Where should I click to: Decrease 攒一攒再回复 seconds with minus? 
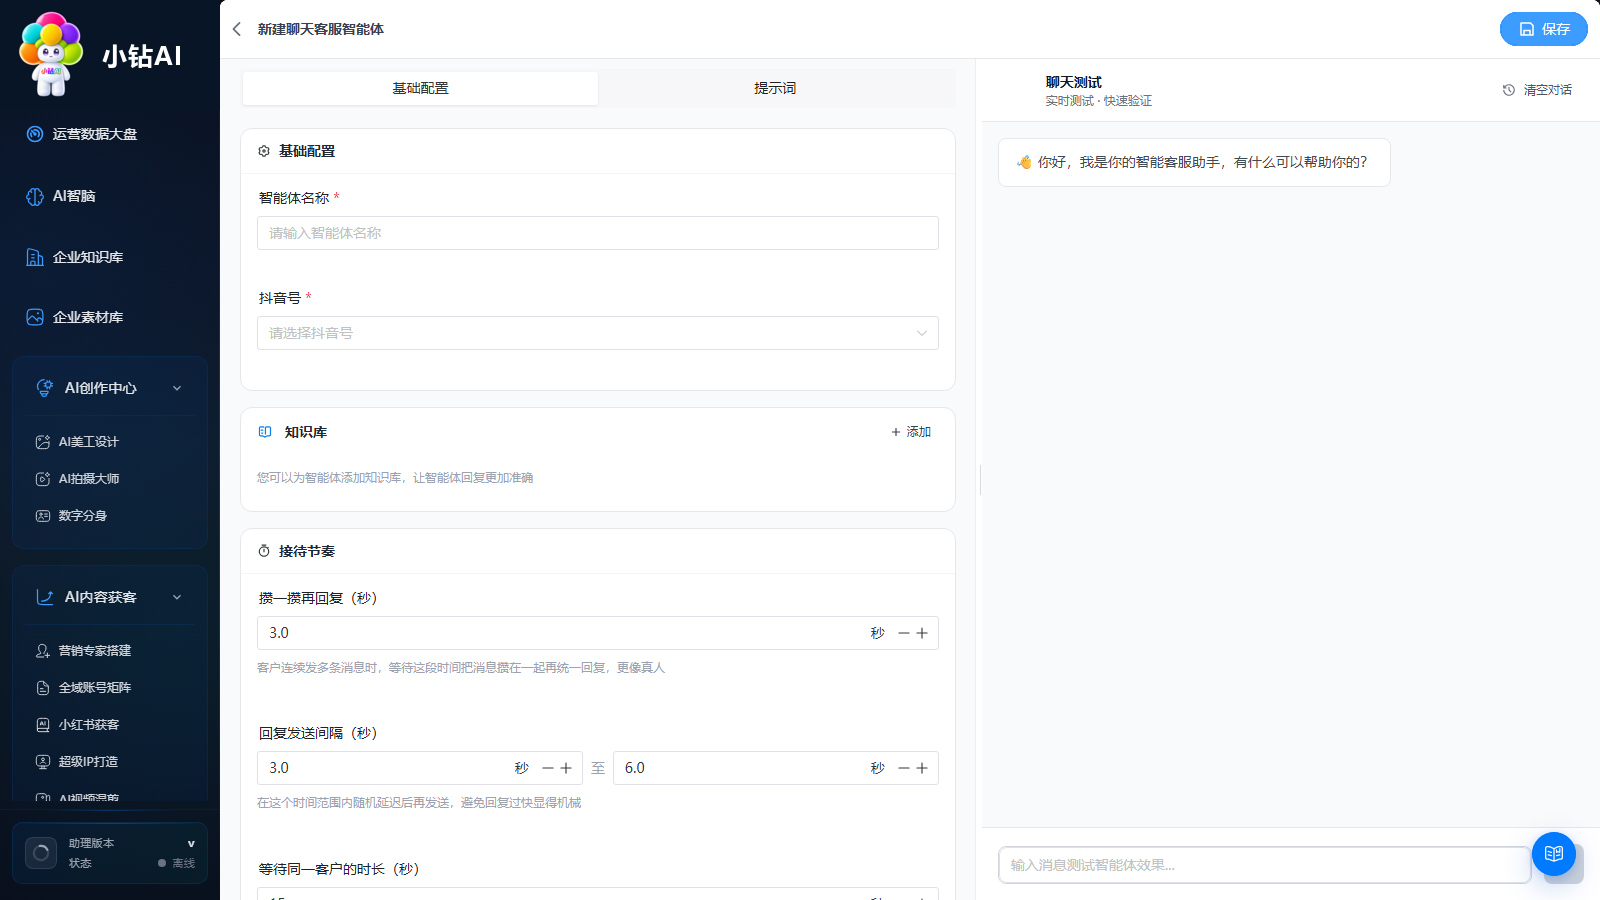[904, 633]
